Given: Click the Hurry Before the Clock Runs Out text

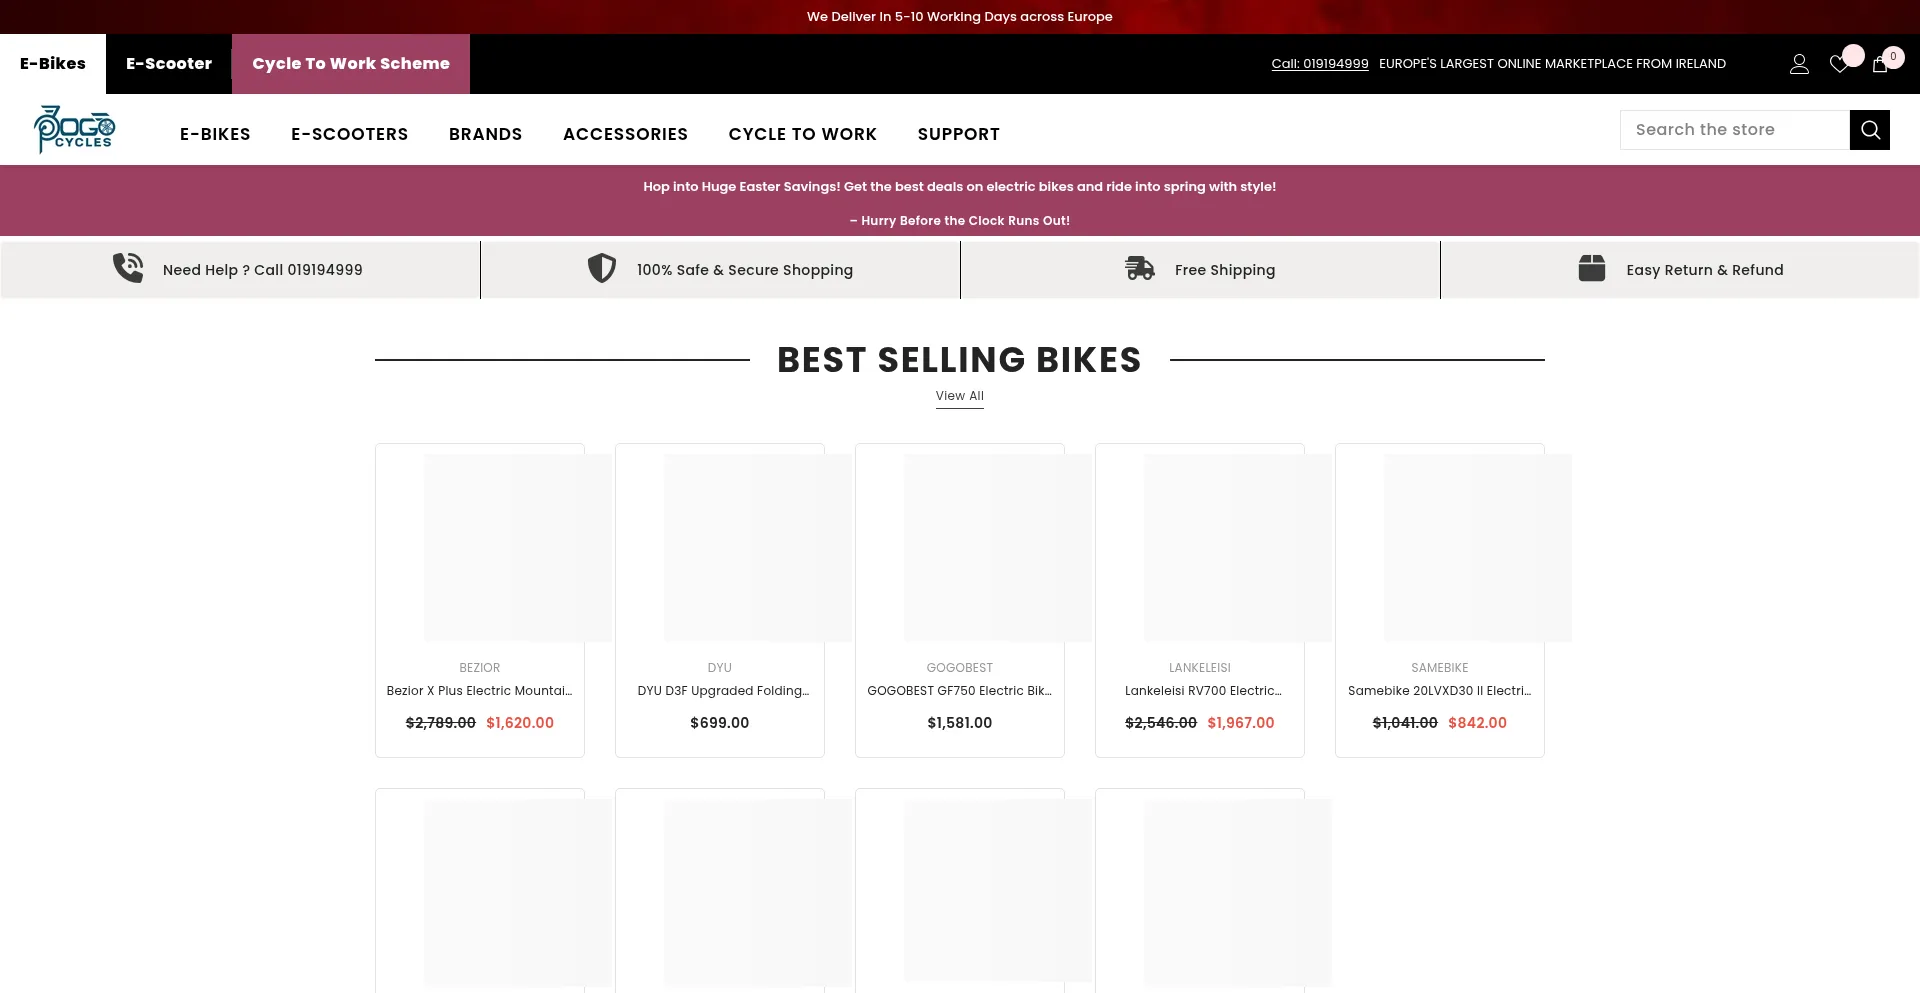Looking at the screenshot, I should coord(960,221).
